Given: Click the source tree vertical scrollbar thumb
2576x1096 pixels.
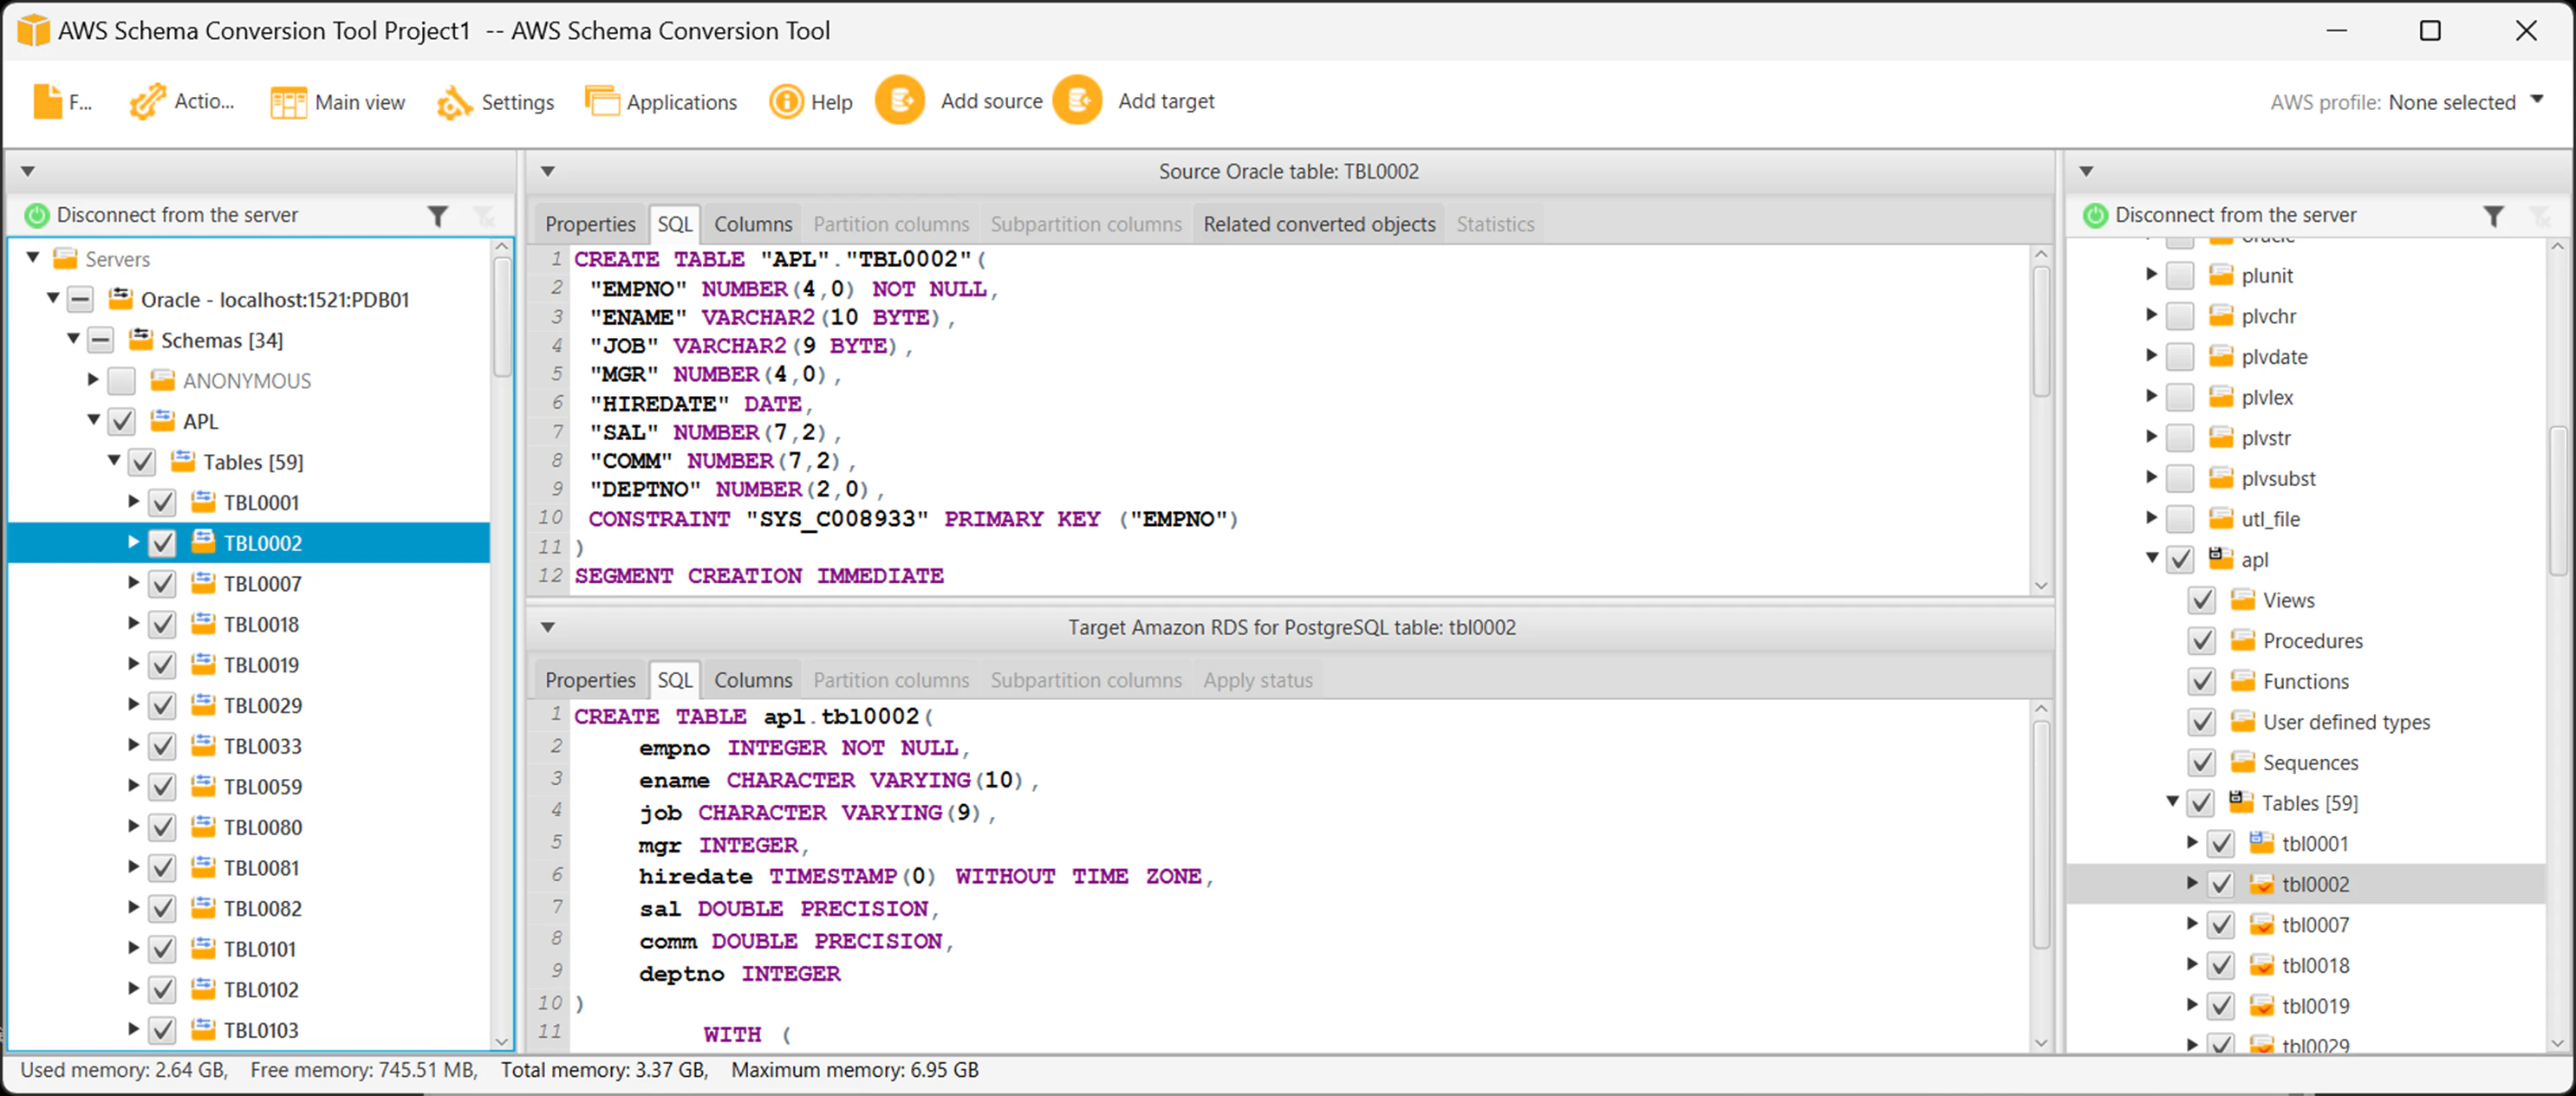Looking at the screenshot, I should tap(502, 315).
